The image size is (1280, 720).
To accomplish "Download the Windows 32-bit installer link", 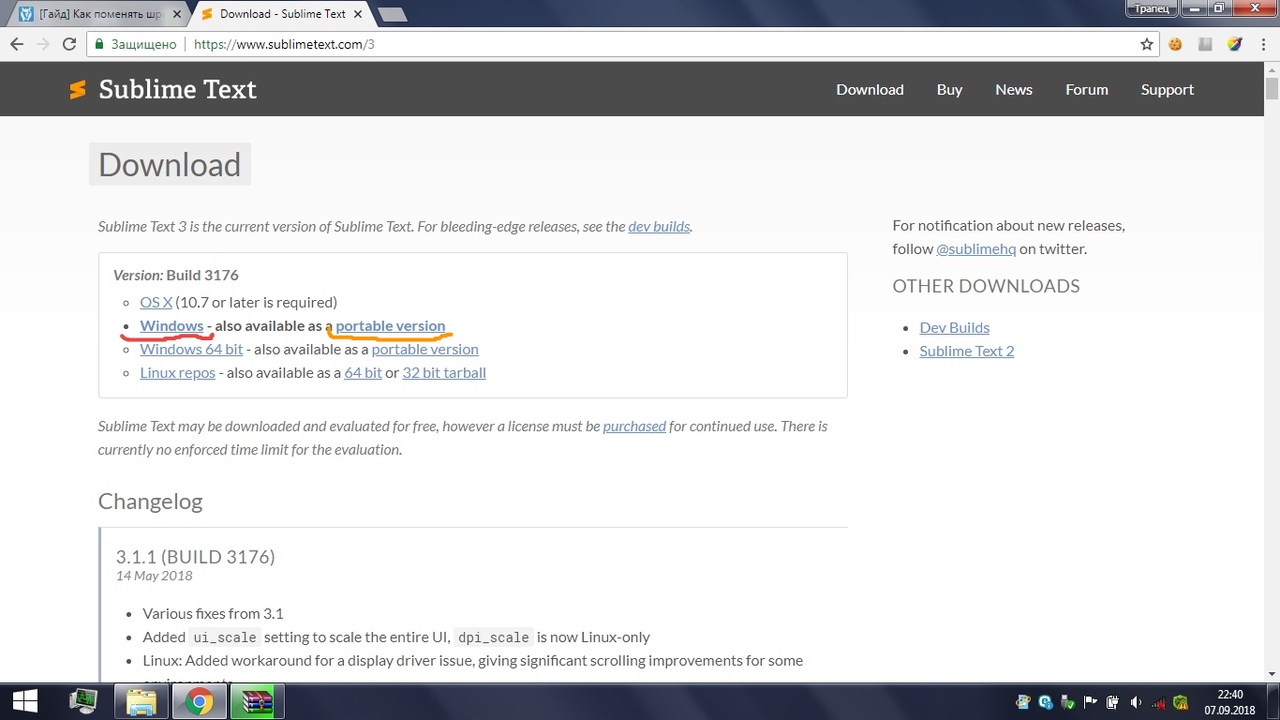I will click(172, 326).
